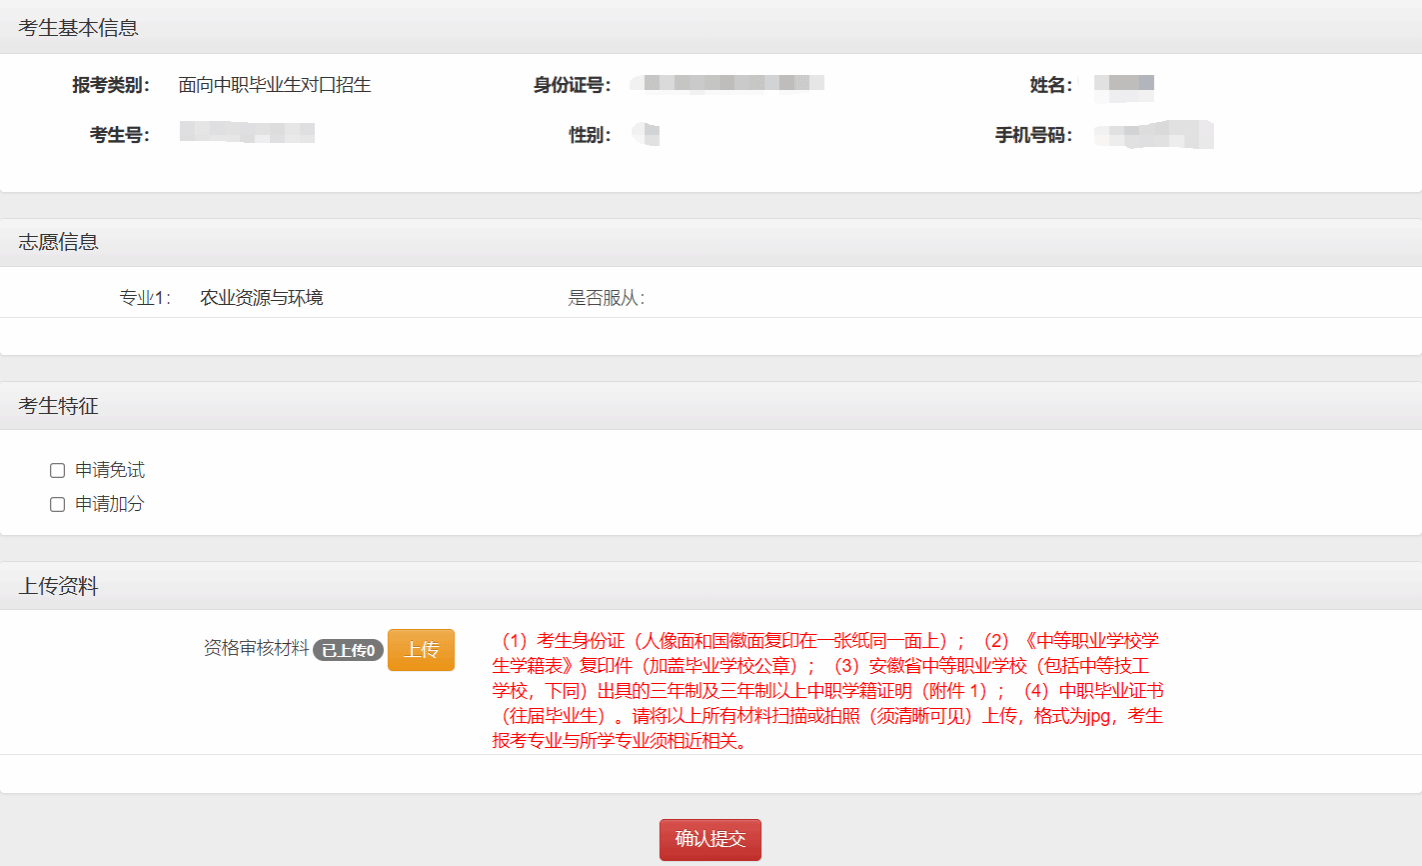Click the 申请加分 label text
The image size is (1422, 866).
(x=109, y=504)
